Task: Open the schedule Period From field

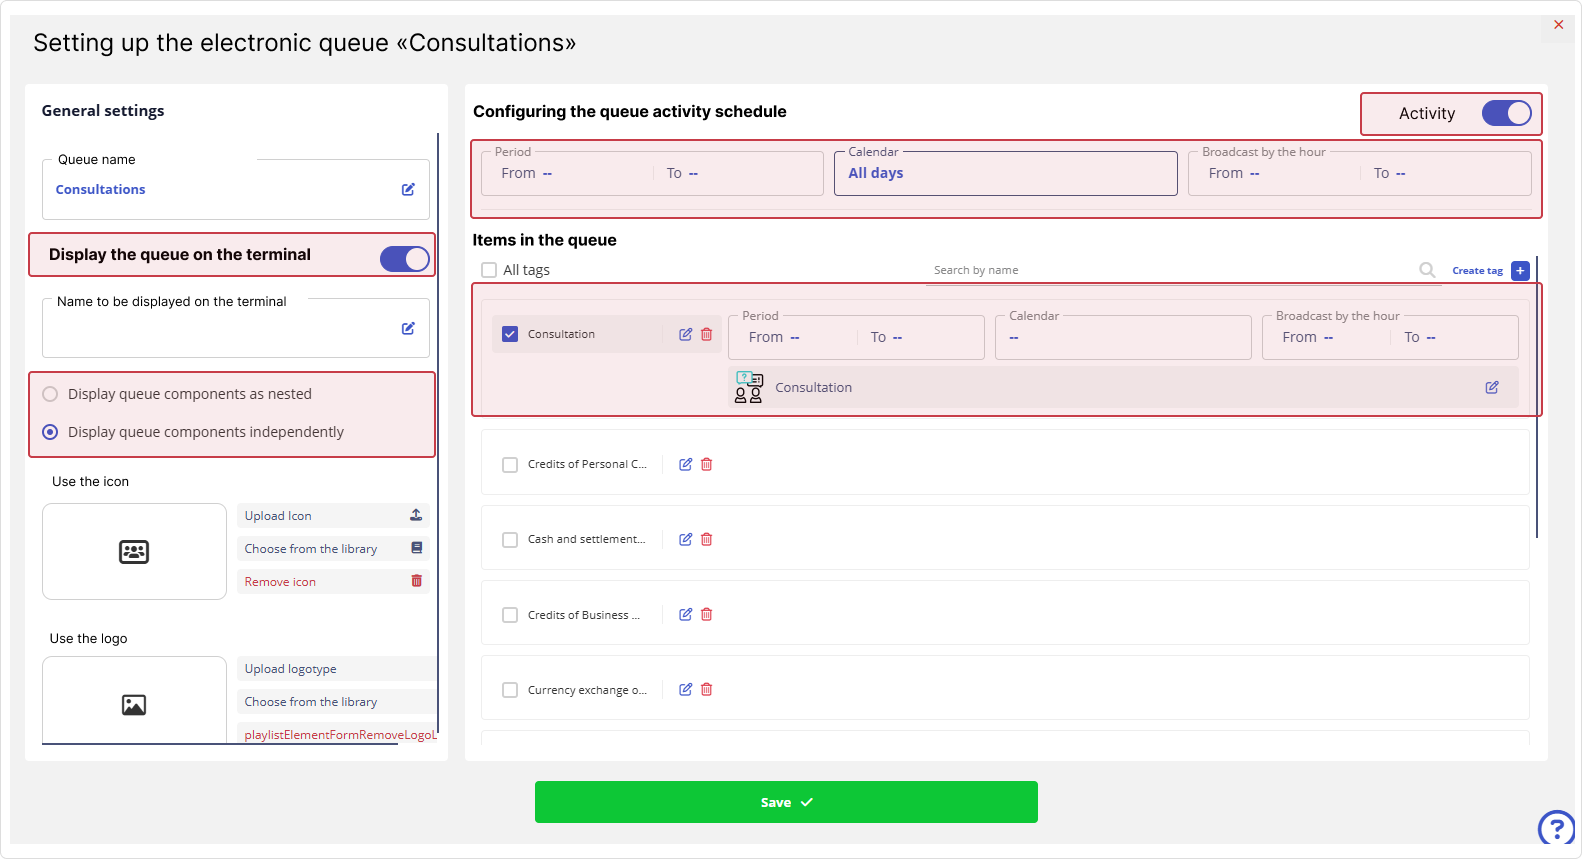Action: tap(570, 174)
